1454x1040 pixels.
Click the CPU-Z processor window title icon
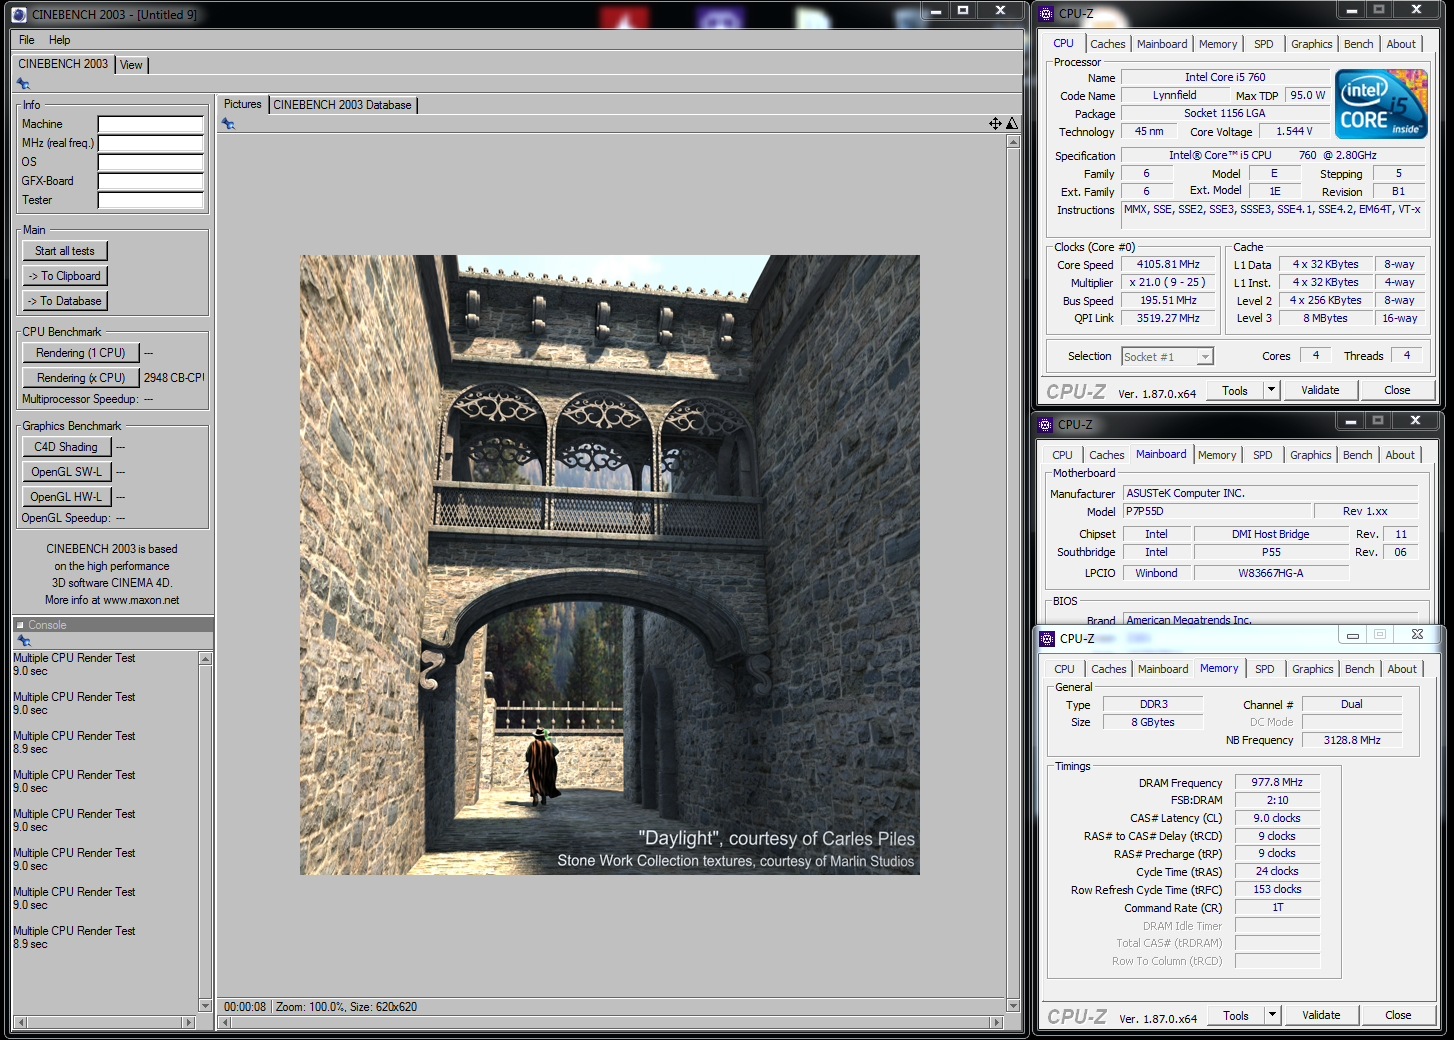(1046, 14)
